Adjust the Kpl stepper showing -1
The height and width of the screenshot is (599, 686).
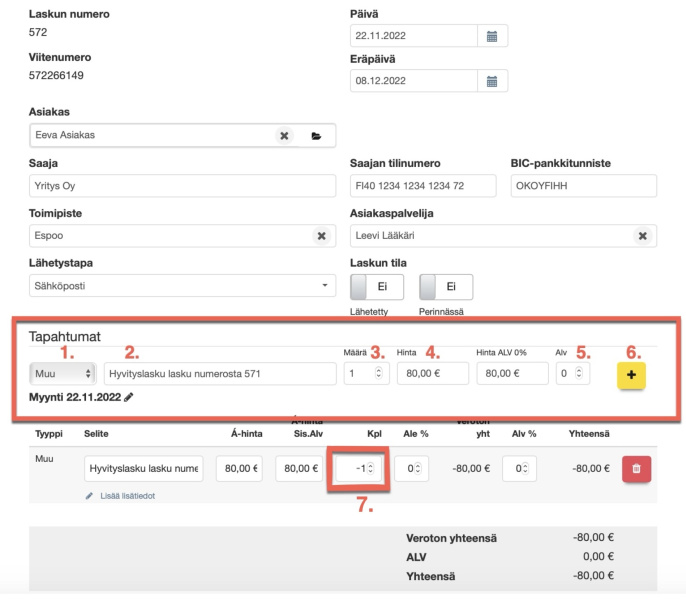click(x=370, y=468)
